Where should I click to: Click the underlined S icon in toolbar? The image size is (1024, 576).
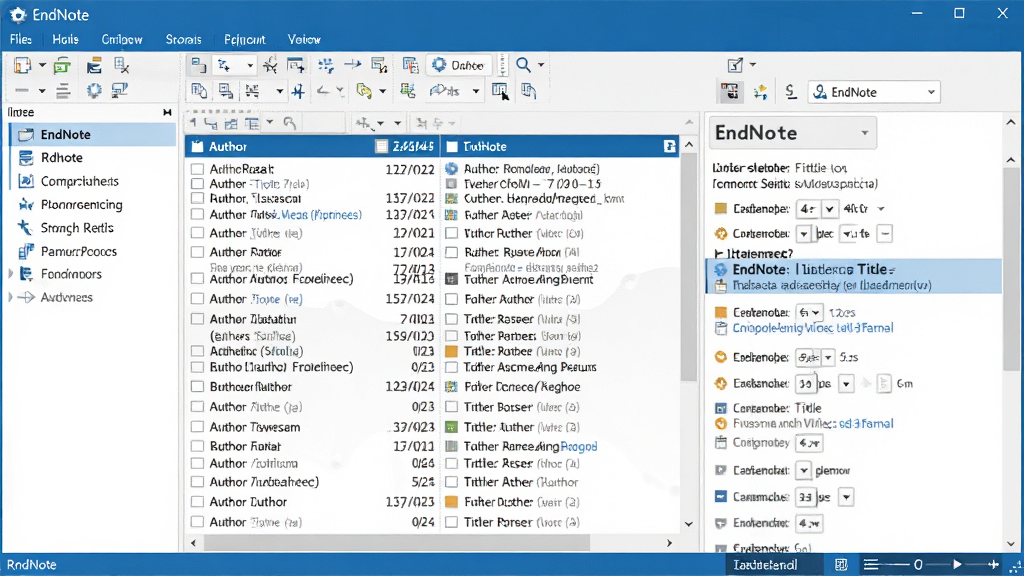[x=791, y=91]
